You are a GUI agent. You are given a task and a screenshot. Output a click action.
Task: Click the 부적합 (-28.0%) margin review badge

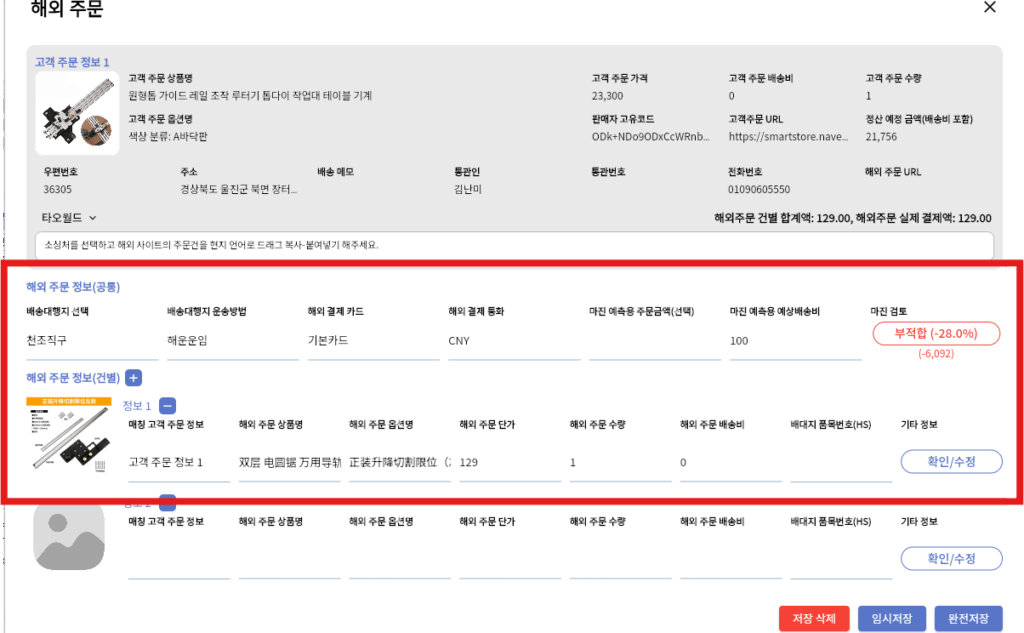(x=936, y=333)
